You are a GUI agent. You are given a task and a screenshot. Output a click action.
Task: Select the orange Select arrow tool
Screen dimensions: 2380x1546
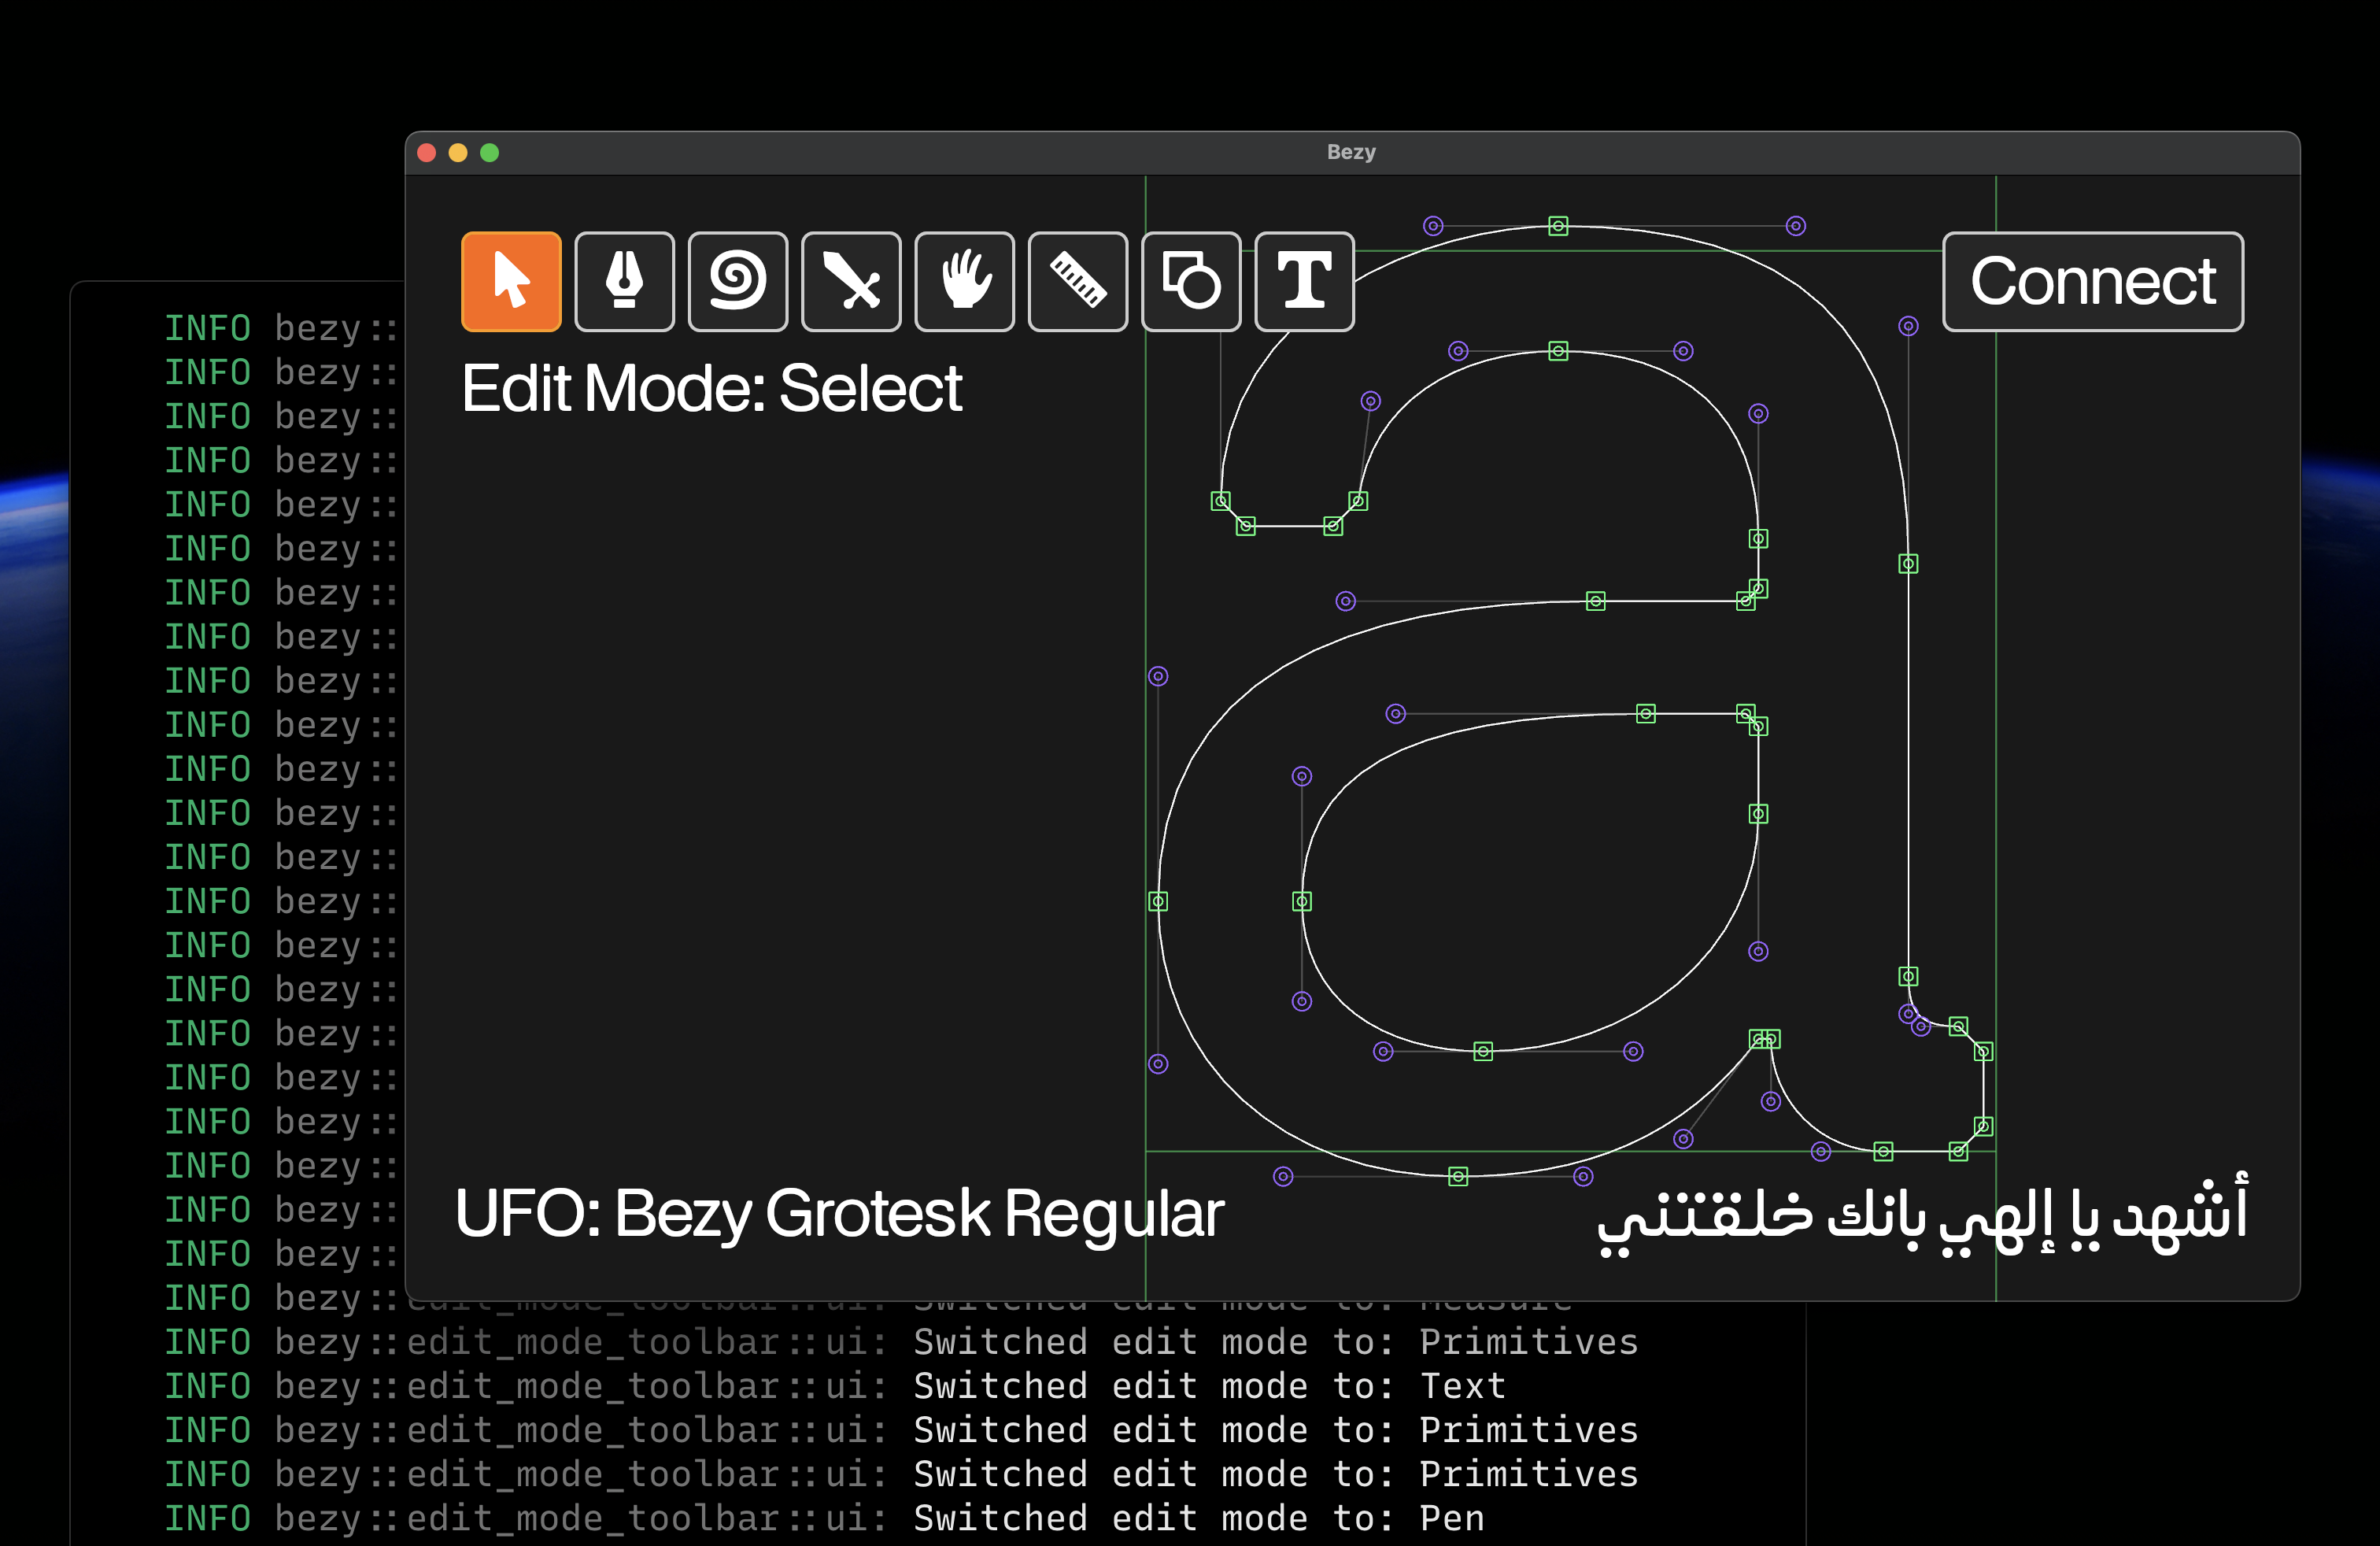tap(511, 281)
